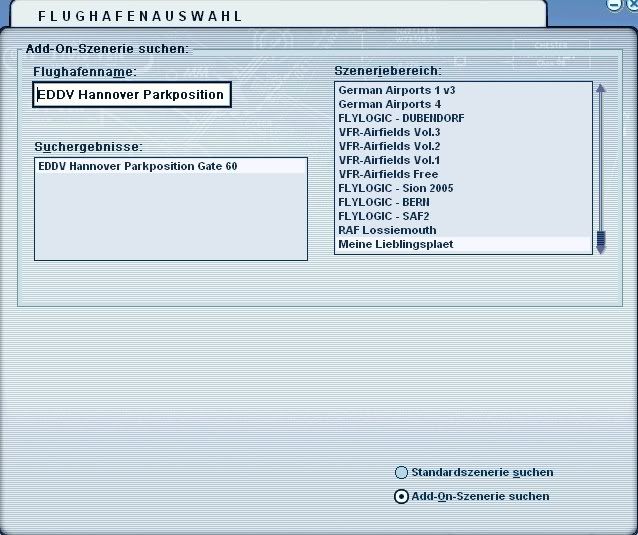Select FLYLOGIC - DUBENDORF scenery area

[x=401, y=118]
